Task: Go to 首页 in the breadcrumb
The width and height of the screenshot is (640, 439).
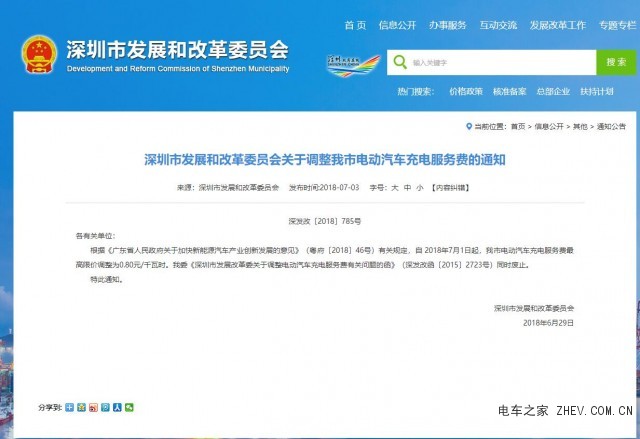Action: pos(518,126)
